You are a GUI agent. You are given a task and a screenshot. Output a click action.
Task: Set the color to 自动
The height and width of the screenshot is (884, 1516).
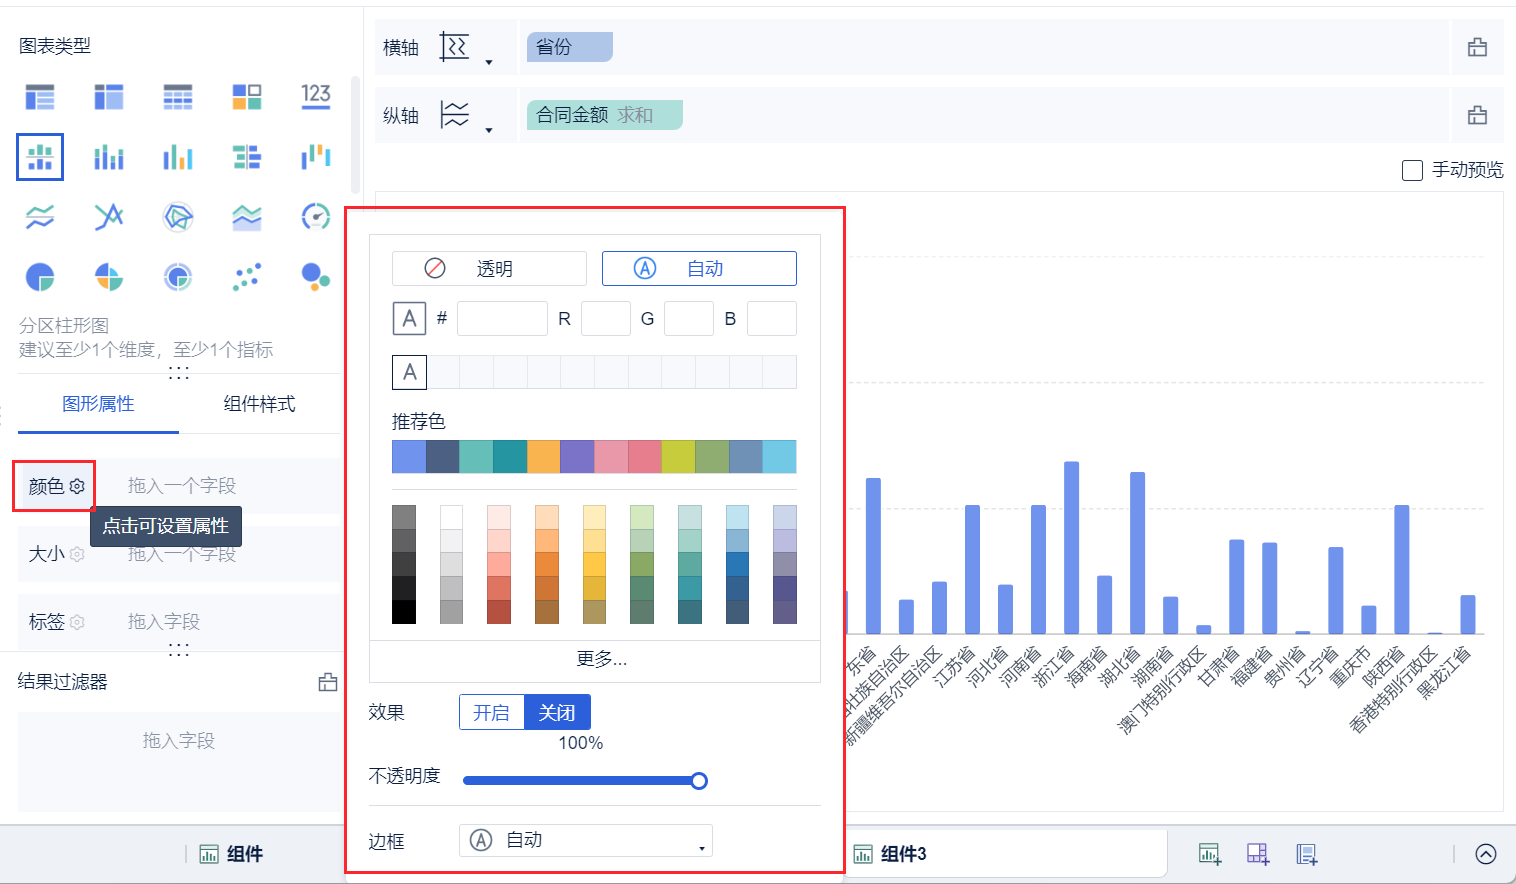tap(699, 268)
